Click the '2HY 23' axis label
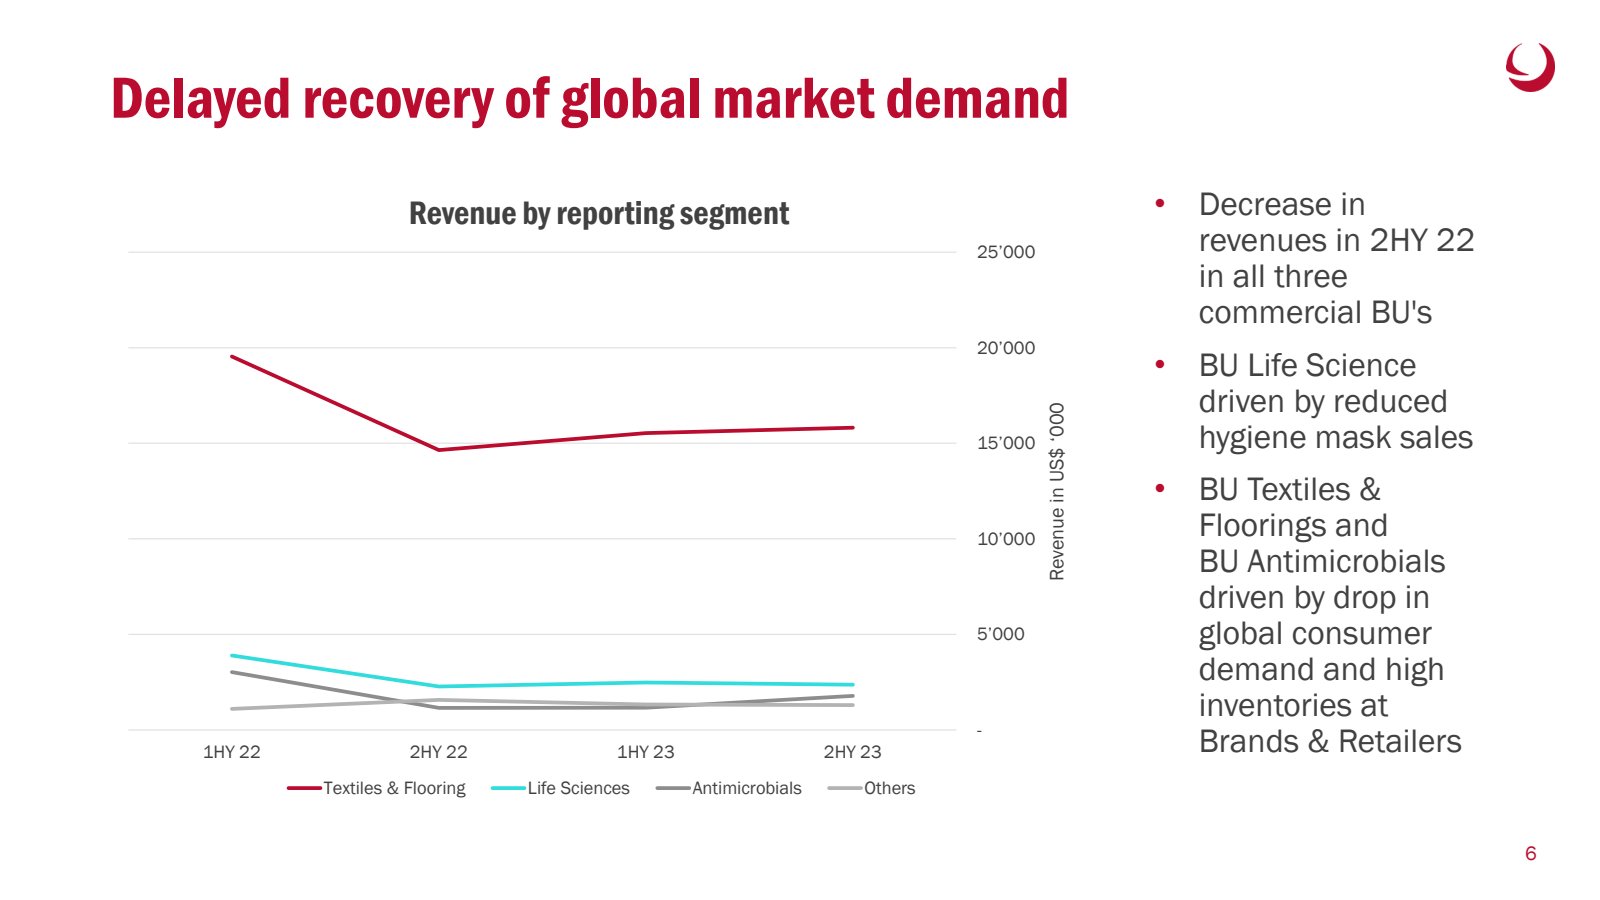 coord(853,752)
